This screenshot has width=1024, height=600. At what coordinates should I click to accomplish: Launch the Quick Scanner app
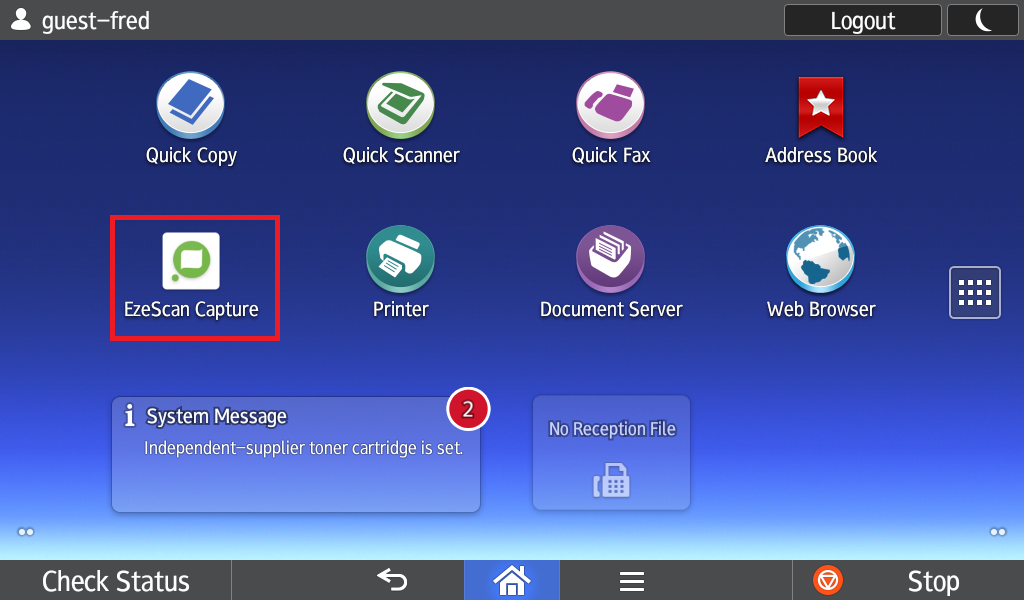pos(400,107)
